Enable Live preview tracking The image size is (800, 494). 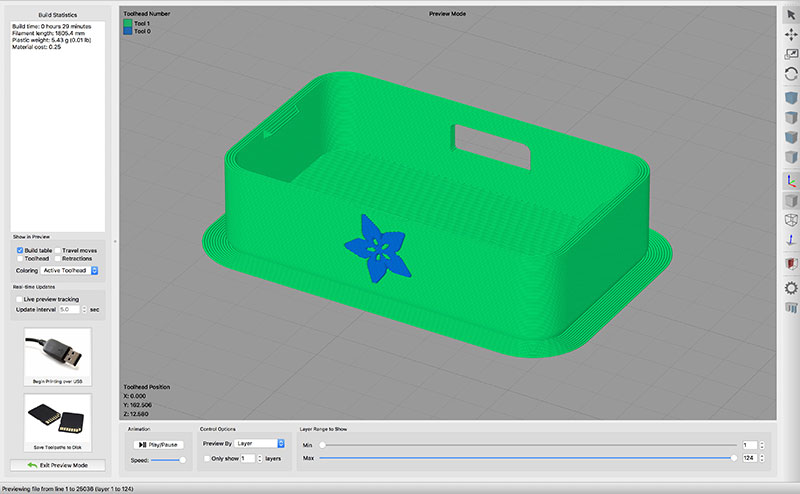pyautogui.click(x=21, y=299)
